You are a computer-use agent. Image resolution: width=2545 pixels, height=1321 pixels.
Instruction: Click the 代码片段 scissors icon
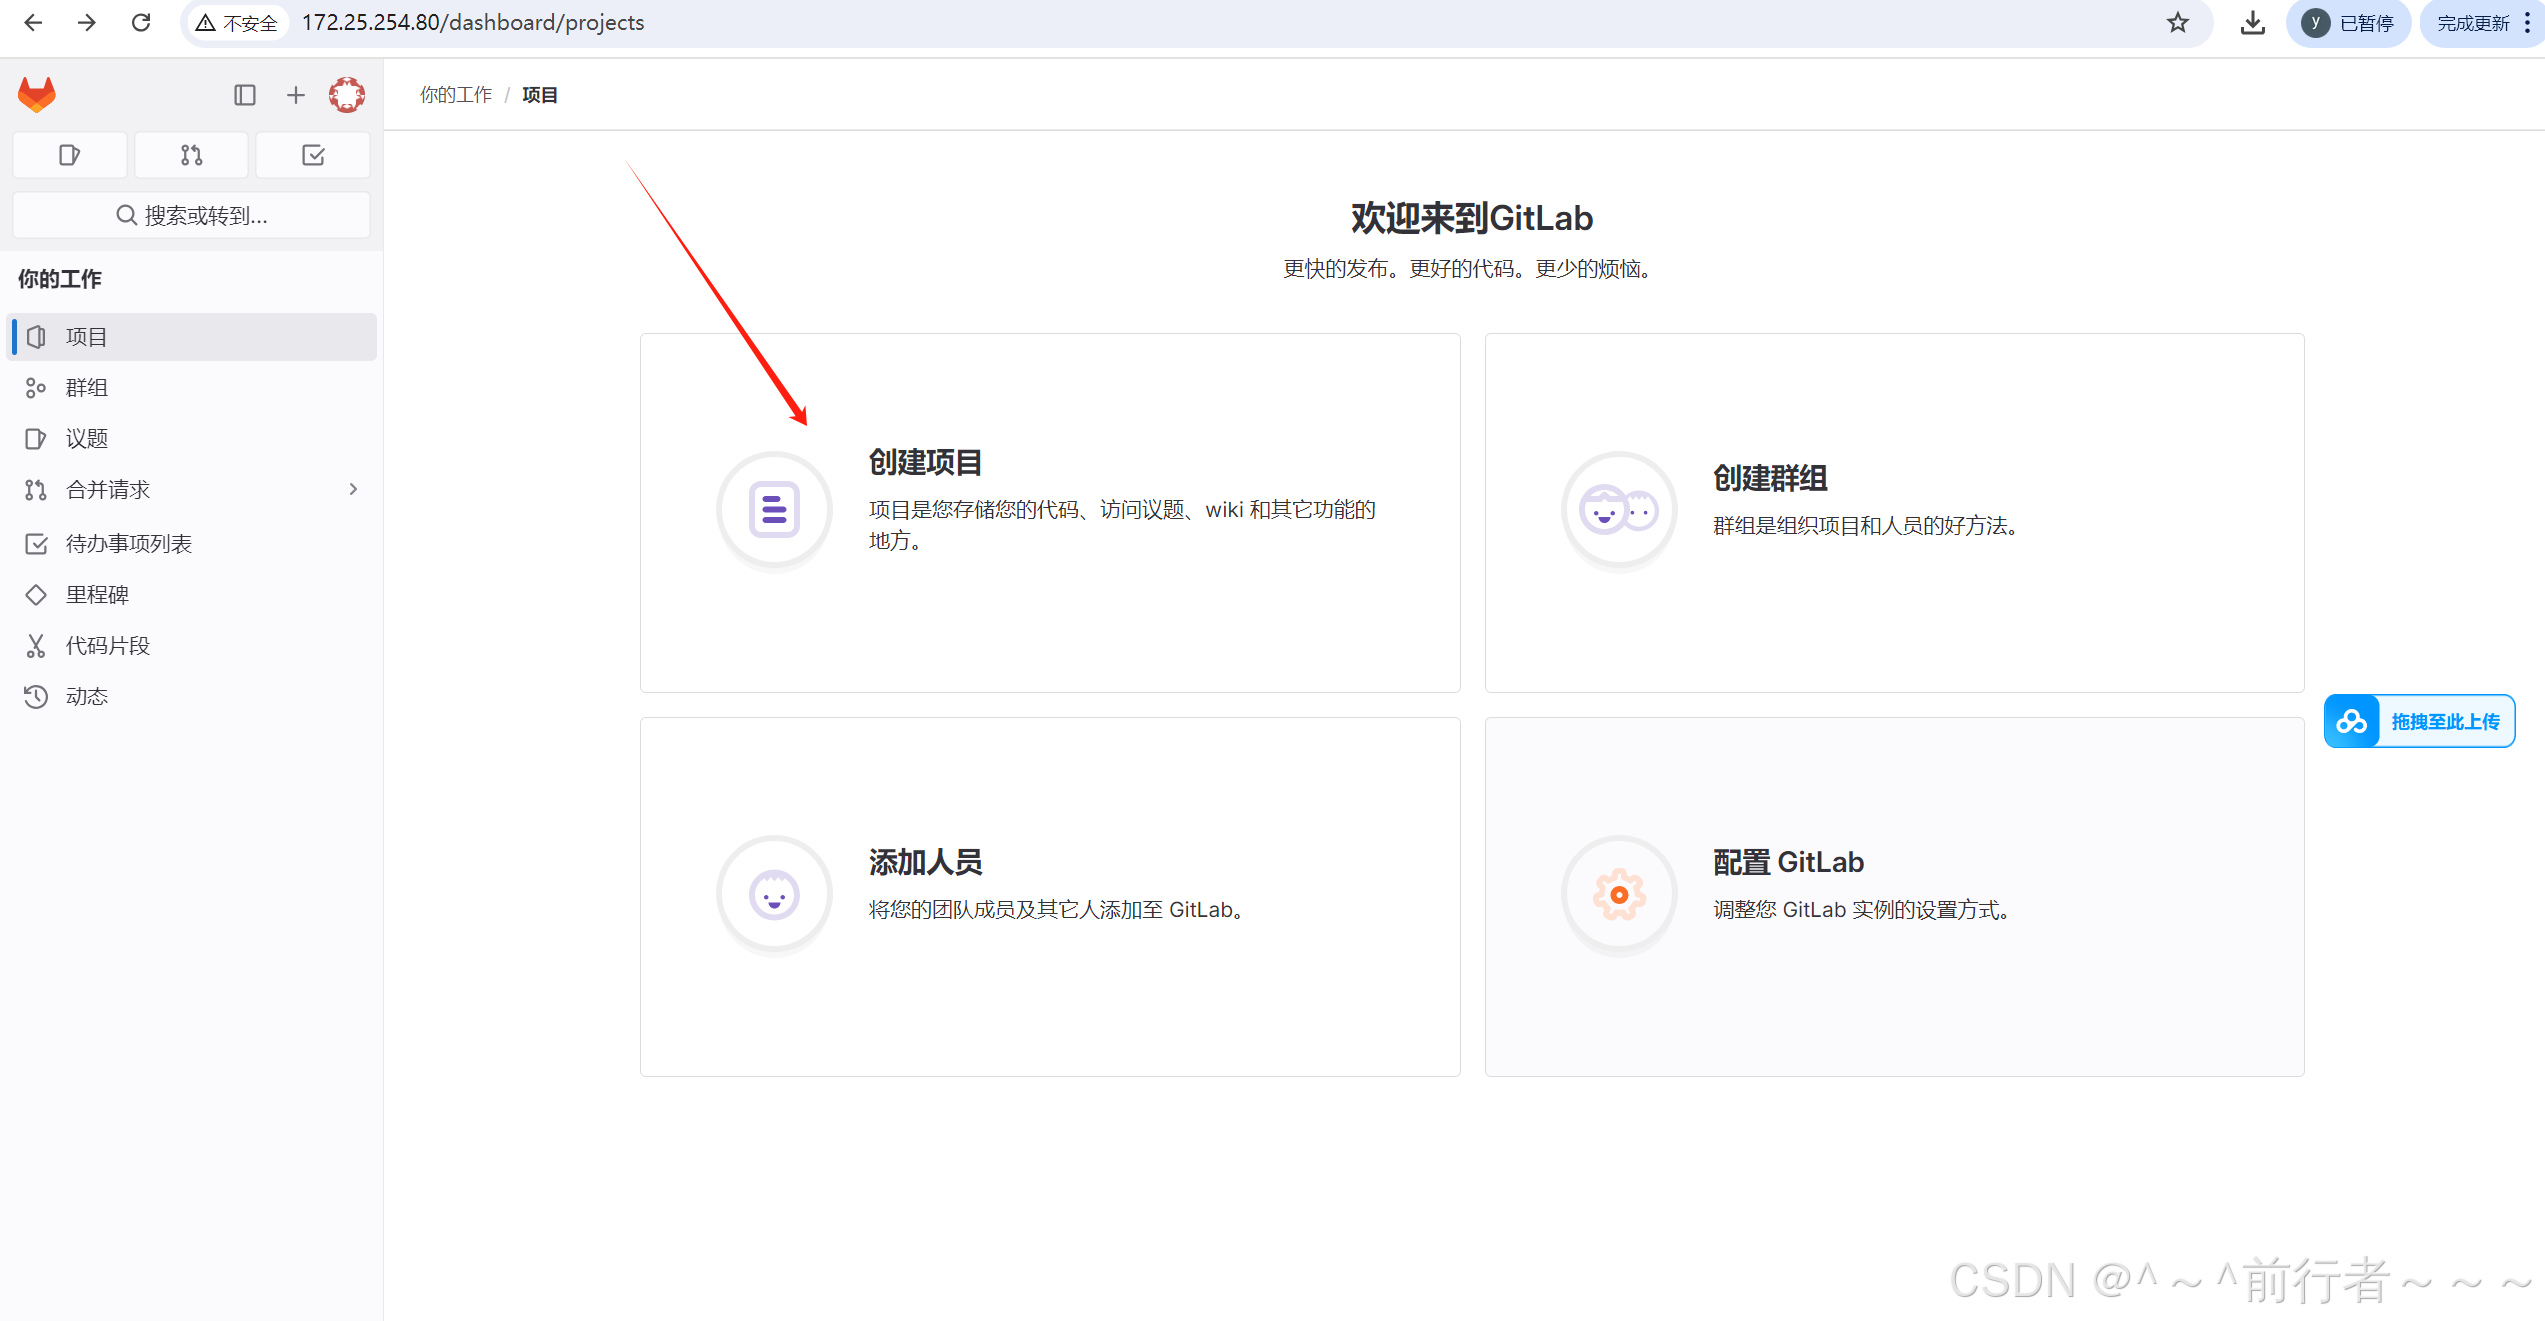coord(36,646)
